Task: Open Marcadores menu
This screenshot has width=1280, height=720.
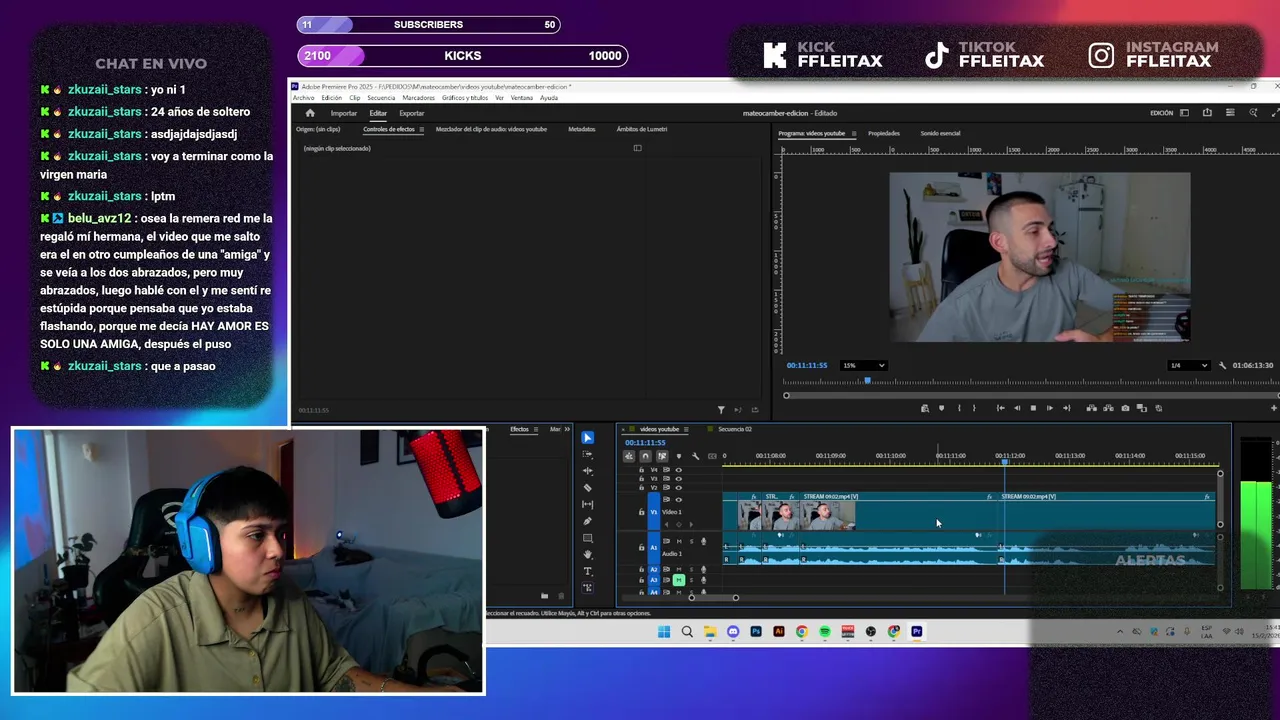Action: pos(419,98)
